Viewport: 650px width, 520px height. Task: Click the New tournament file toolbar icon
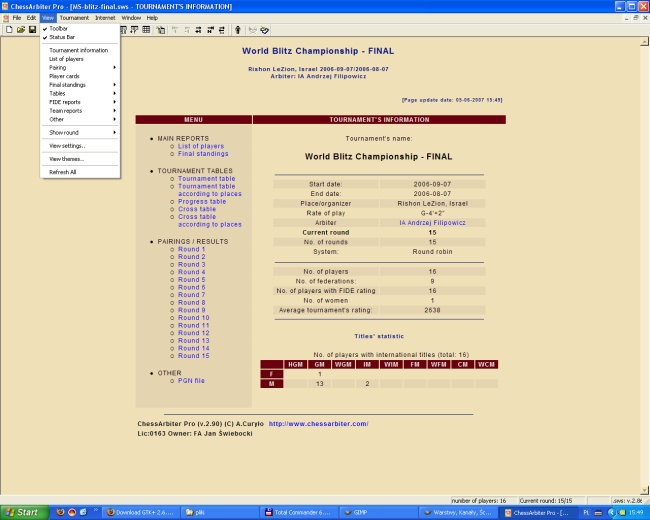(9, 29)
